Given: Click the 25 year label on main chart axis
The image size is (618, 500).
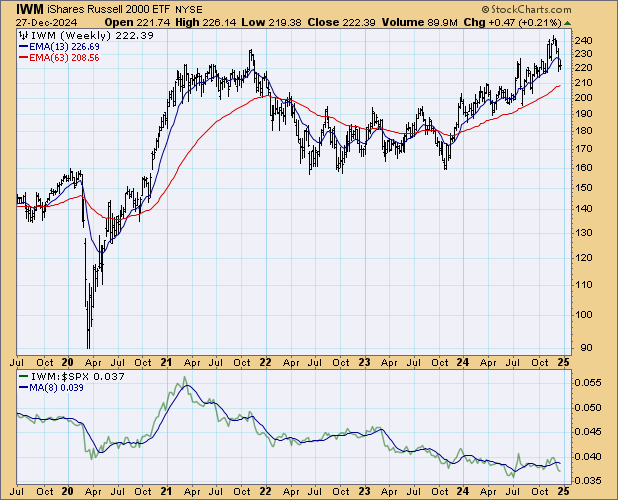Looking at the screenshot, I should 564,362.
